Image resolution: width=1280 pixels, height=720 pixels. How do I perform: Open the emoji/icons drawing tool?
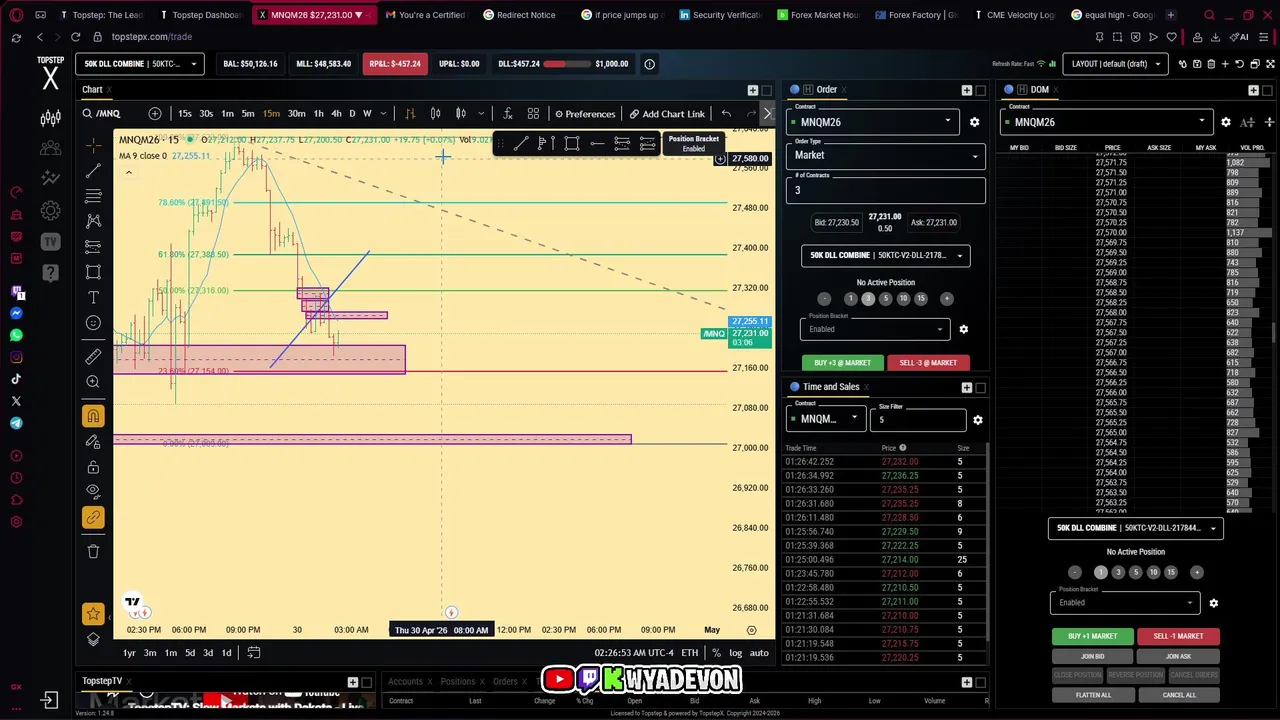point(93,323)
